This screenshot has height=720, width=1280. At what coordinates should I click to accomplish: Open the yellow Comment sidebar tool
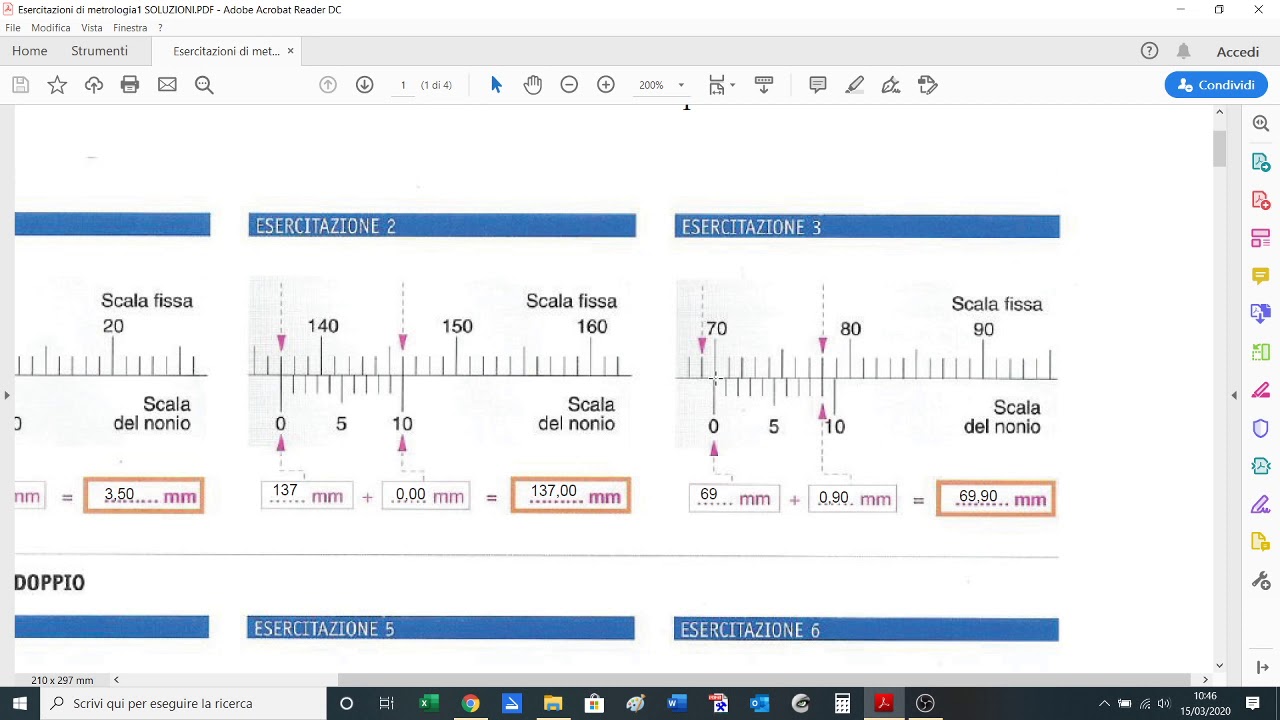click(x=1261, y=276)
